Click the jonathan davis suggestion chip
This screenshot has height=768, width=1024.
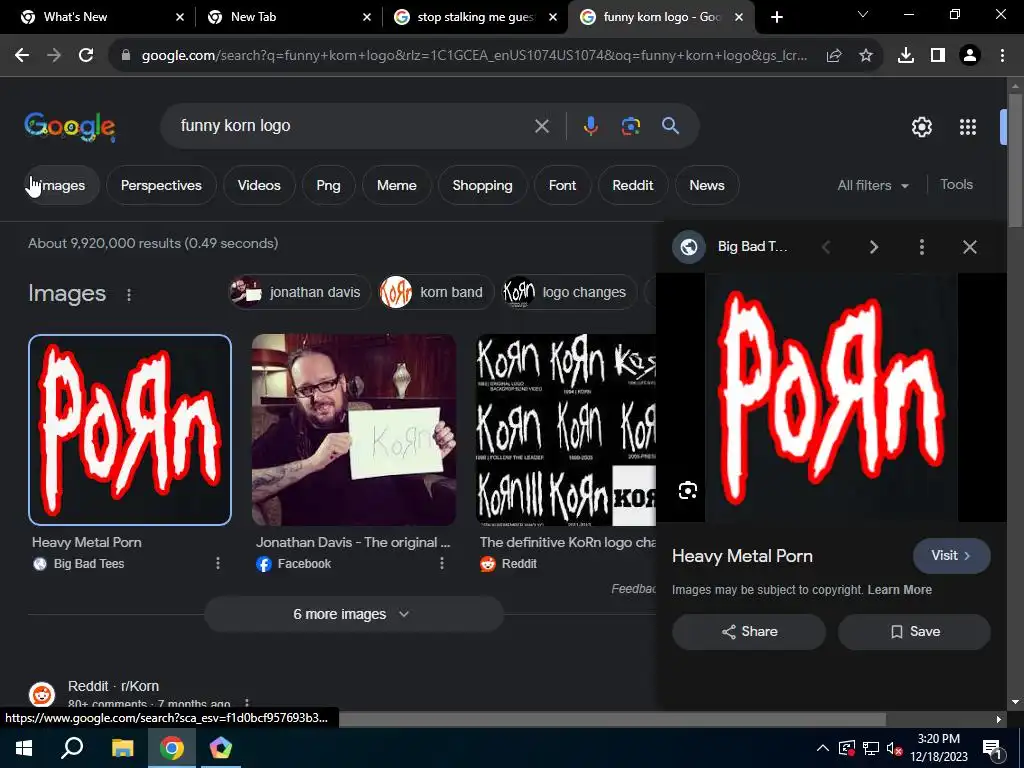coord(300,292)
